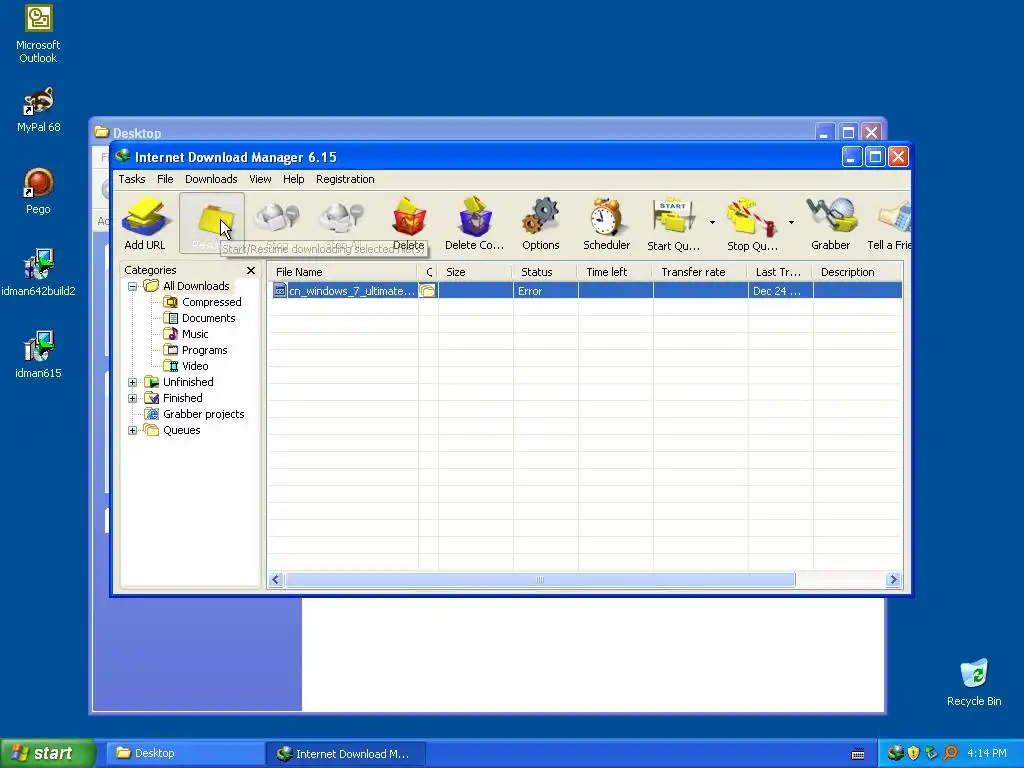Click the Error status cell

[x=545, y=291]
